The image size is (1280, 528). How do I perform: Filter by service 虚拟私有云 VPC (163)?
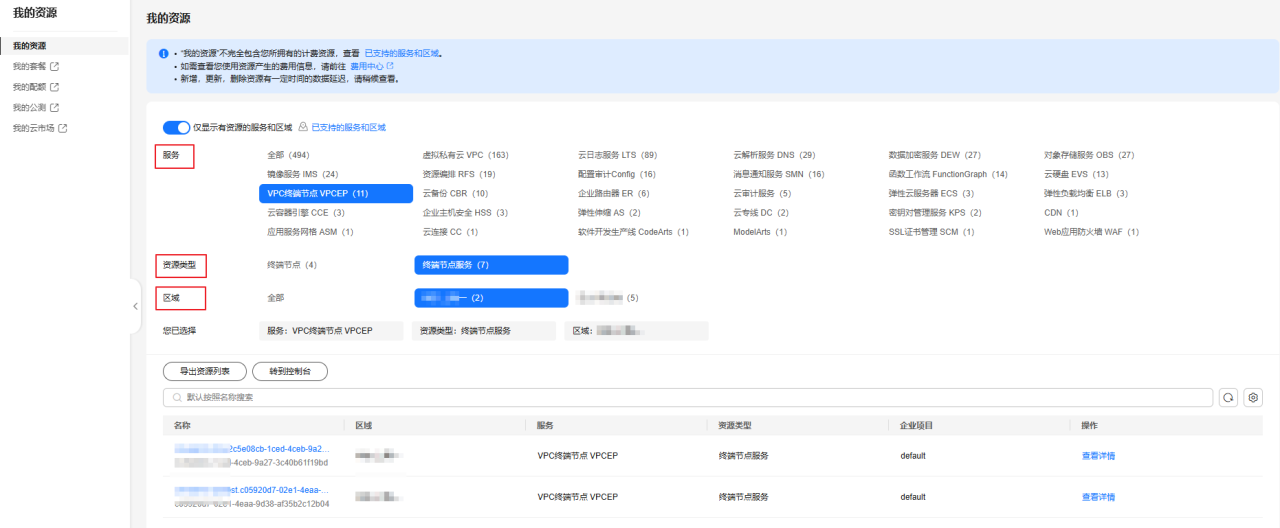465,155
